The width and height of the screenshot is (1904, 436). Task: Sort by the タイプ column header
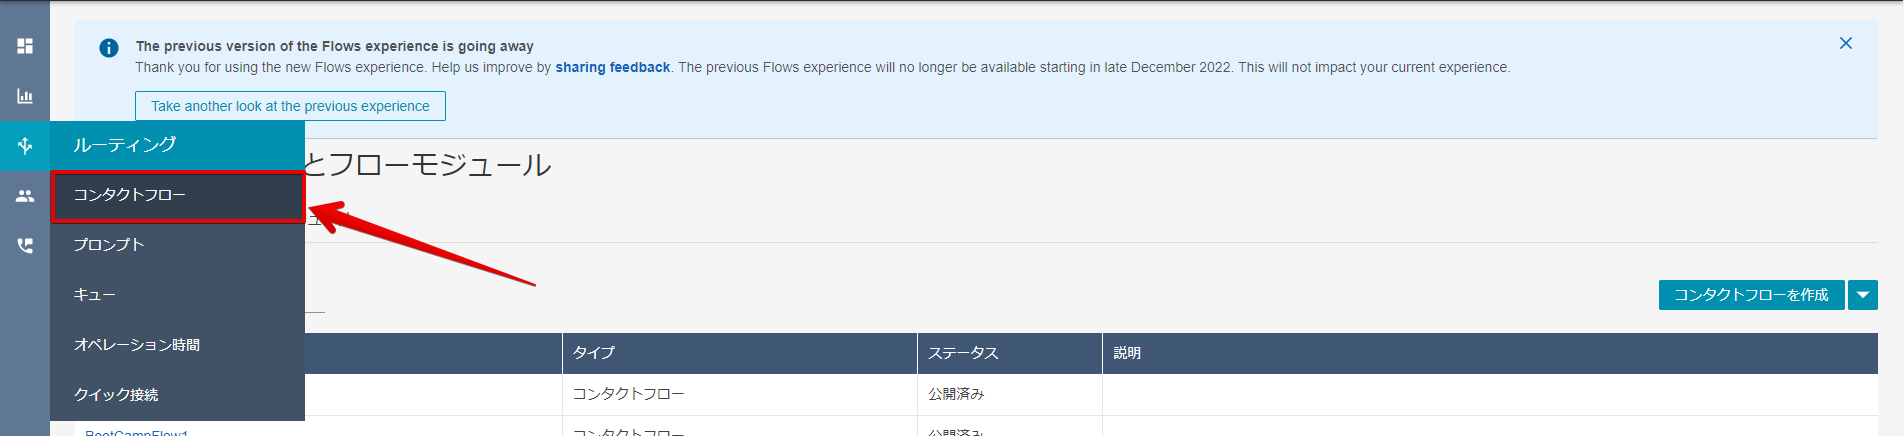click(x=740, y=354)
